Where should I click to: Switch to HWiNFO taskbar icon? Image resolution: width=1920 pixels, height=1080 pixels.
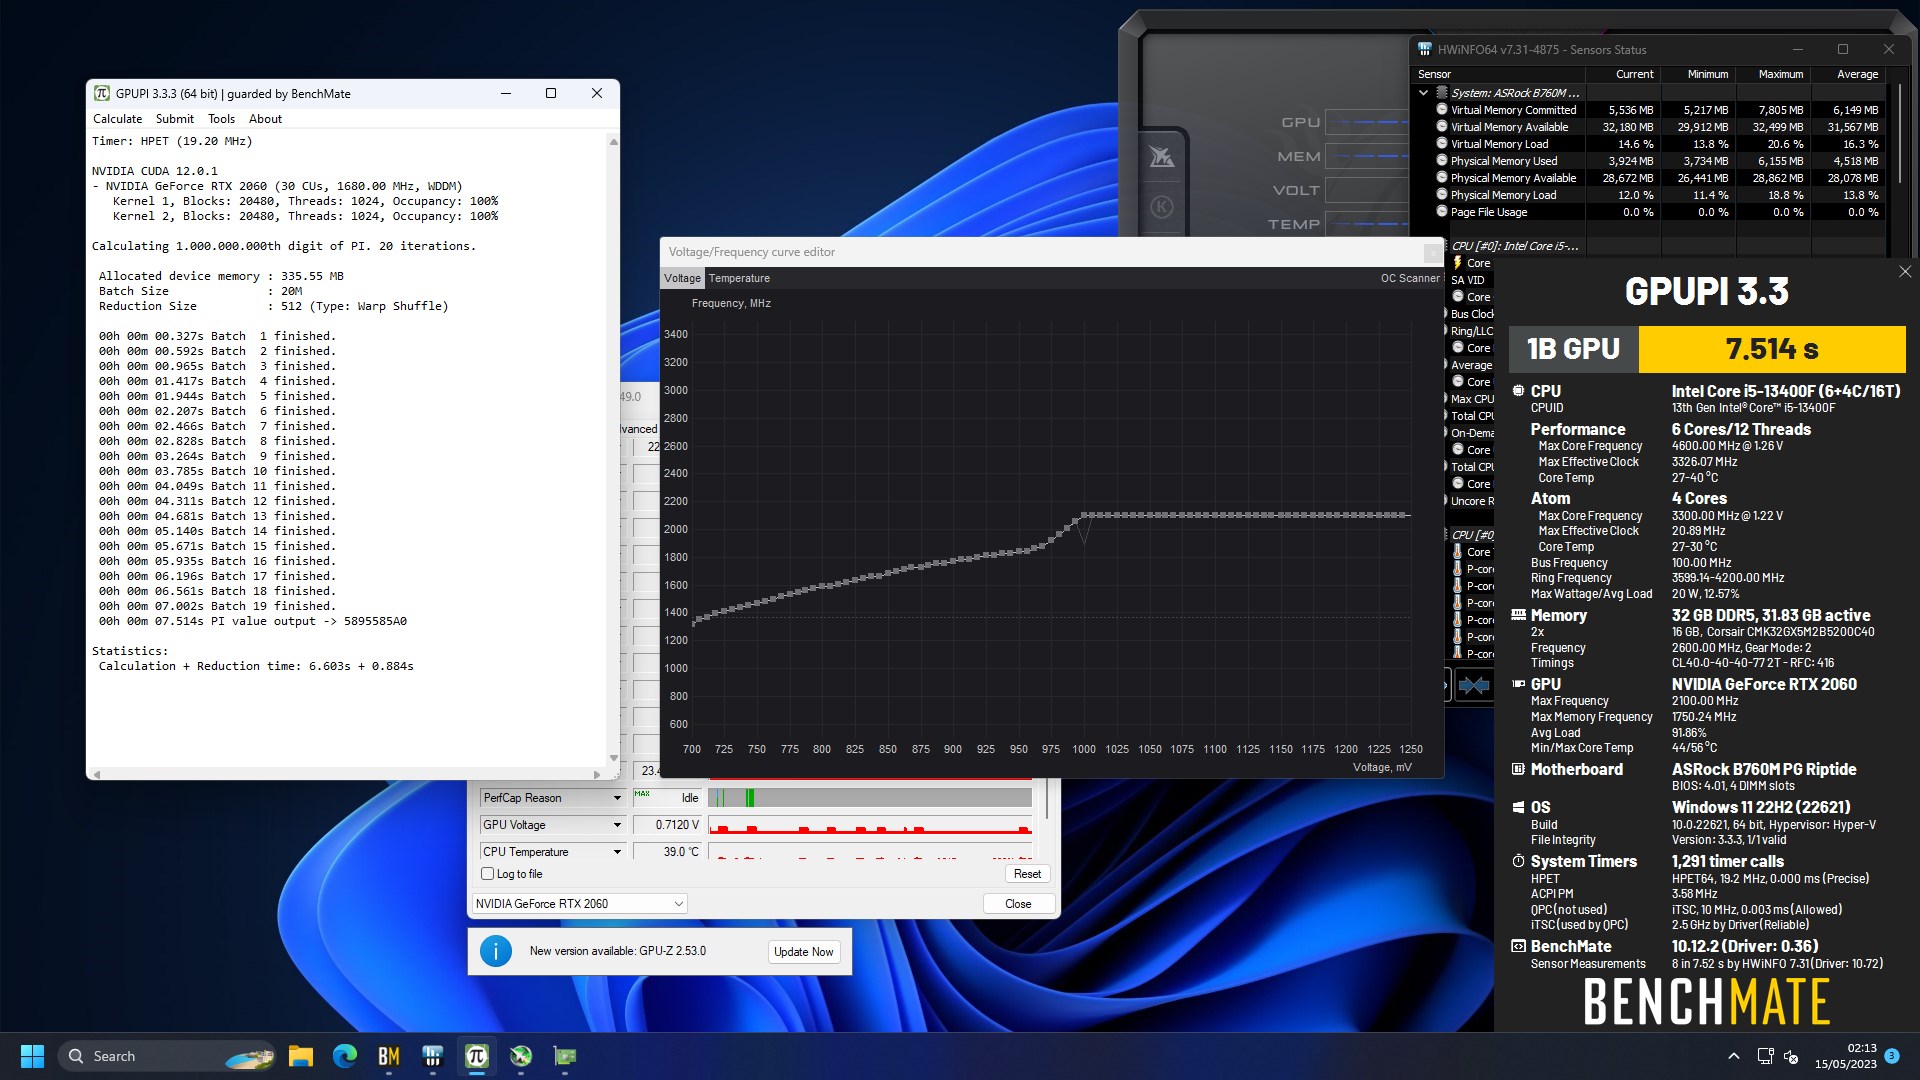click(433, 1056)
